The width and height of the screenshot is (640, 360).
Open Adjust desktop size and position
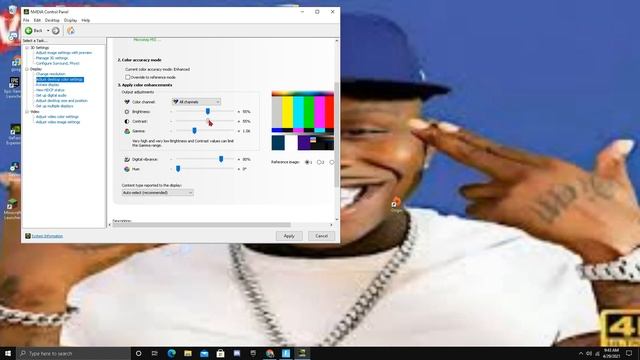[x=62, y=100]
